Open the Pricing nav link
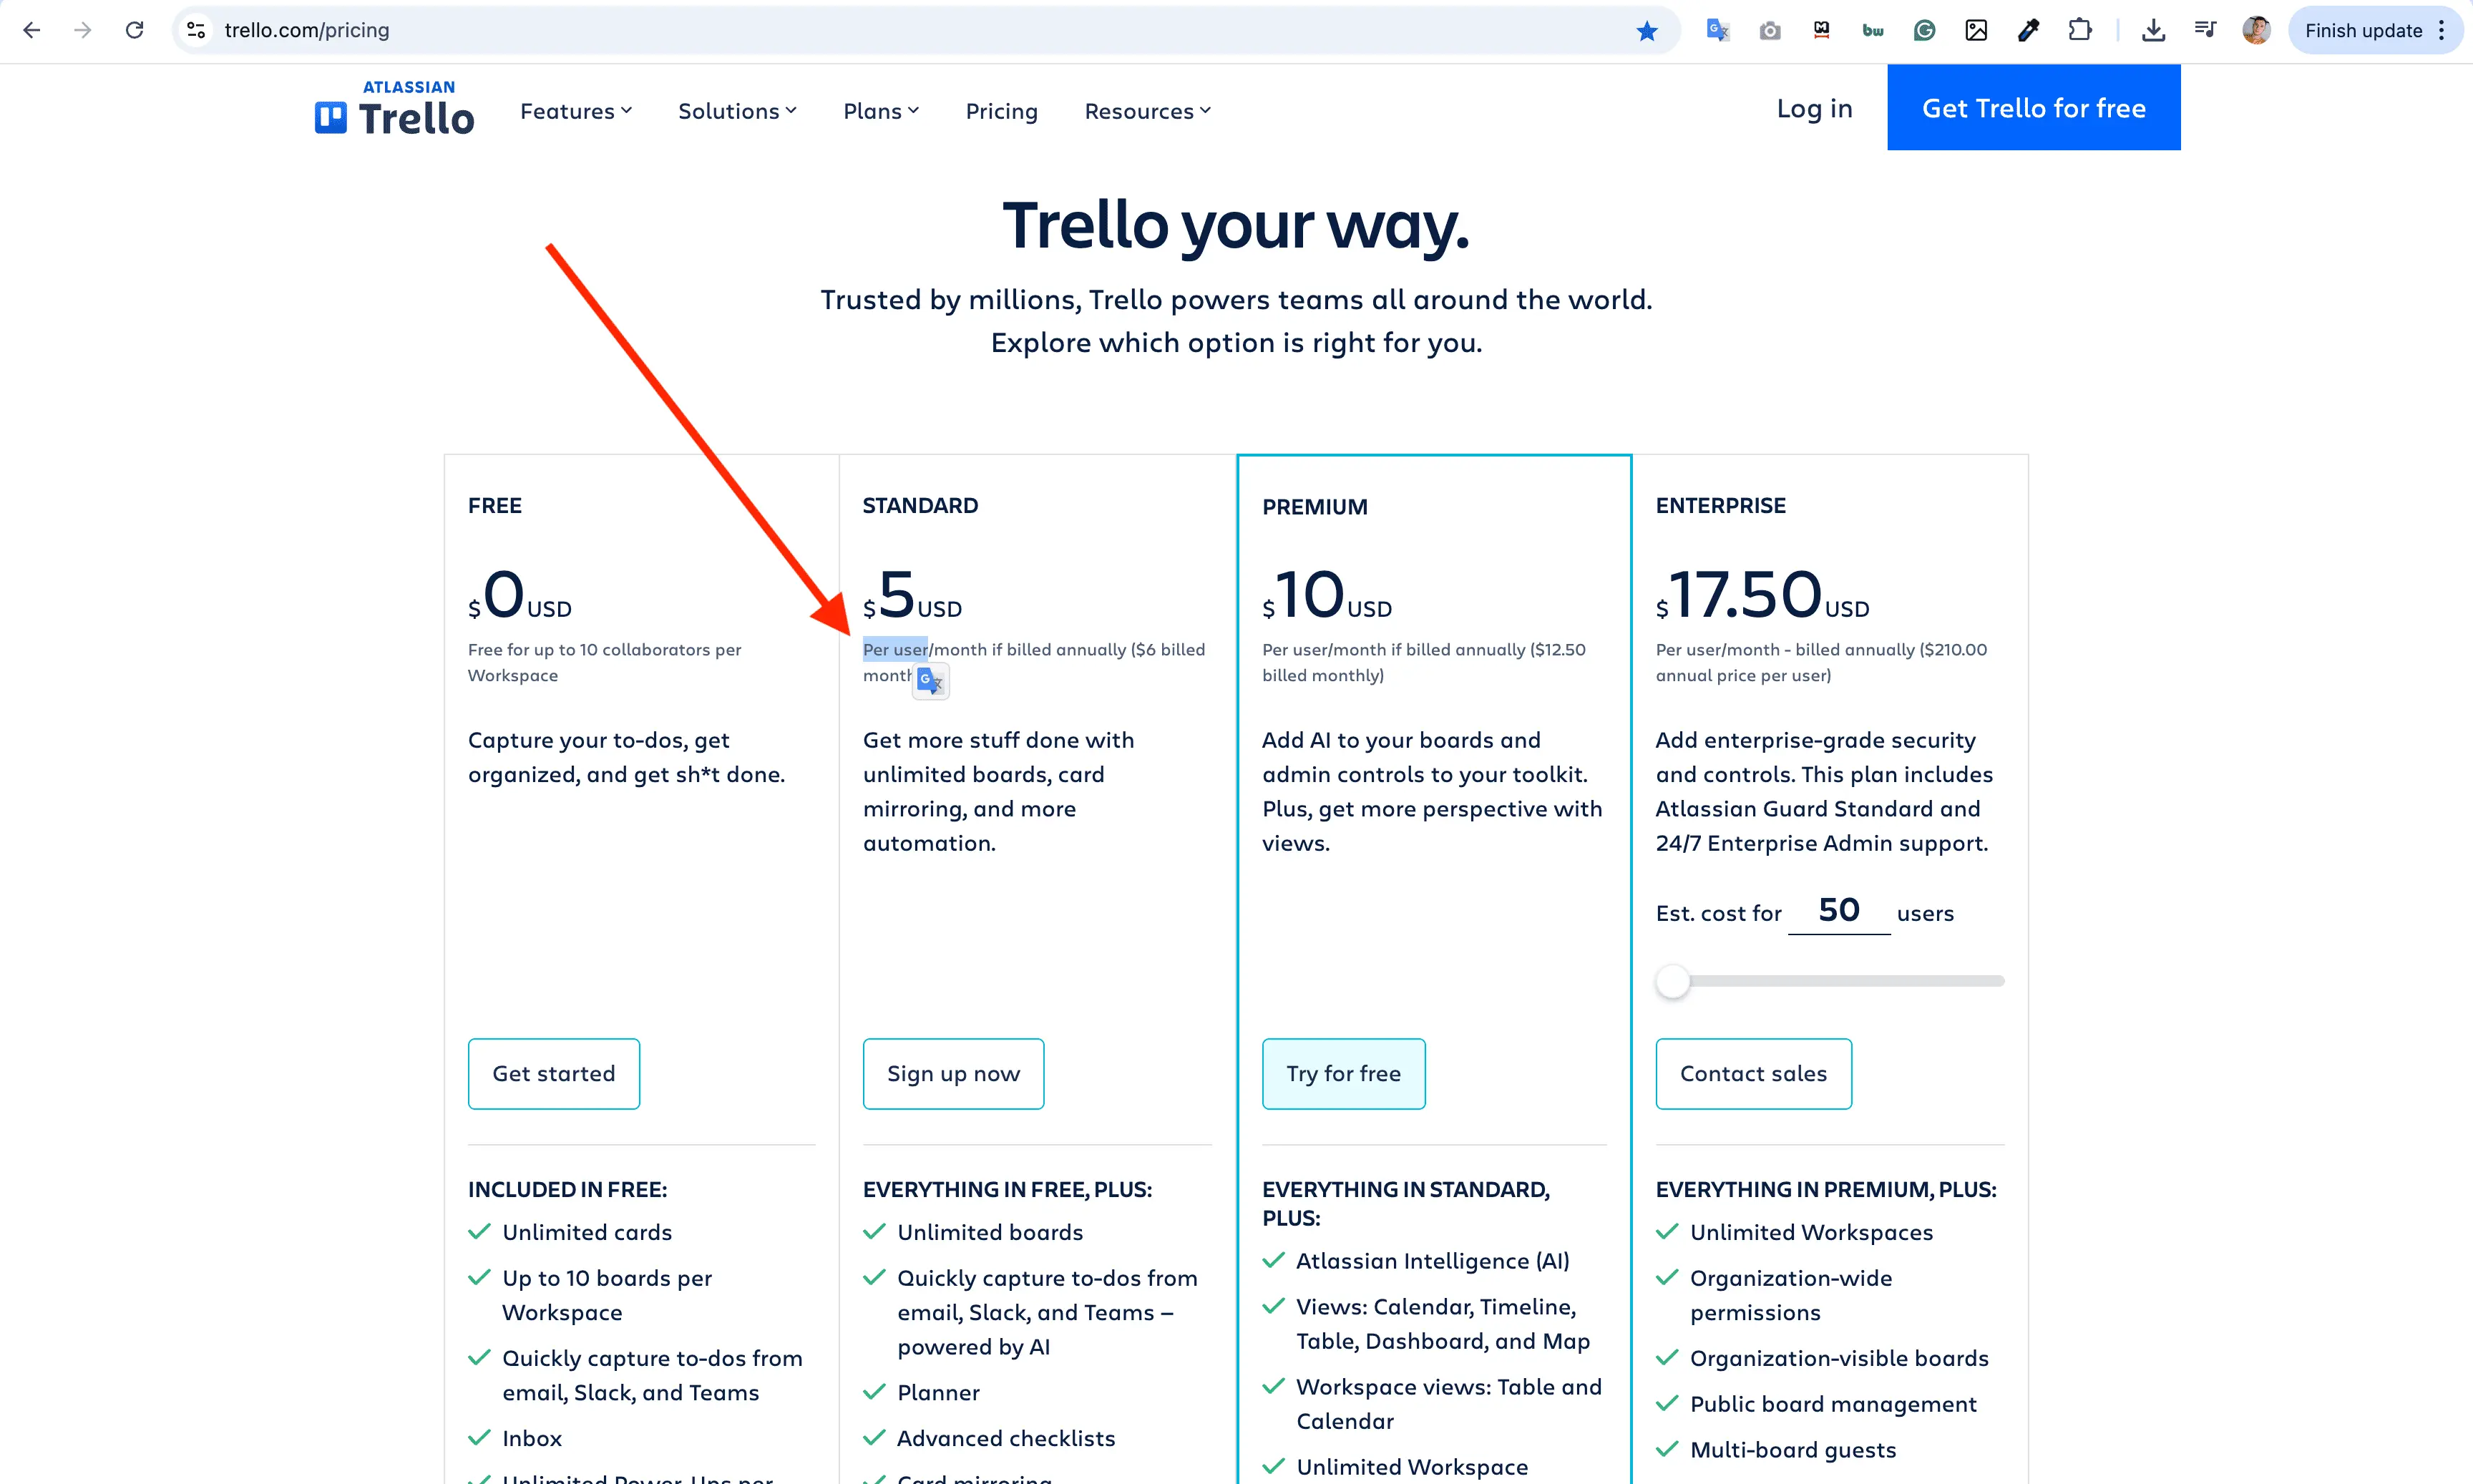Screen dimensions: 2473x1484 click(x=1001, y=111)
